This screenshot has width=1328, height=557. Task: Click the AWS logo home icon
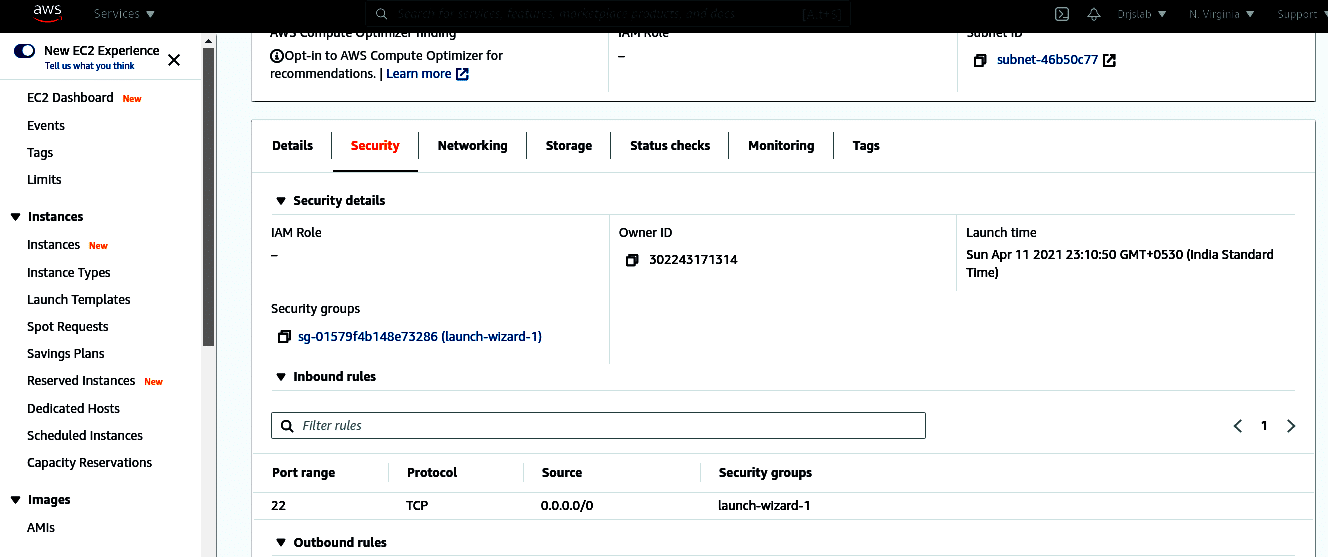pos(48,13)
